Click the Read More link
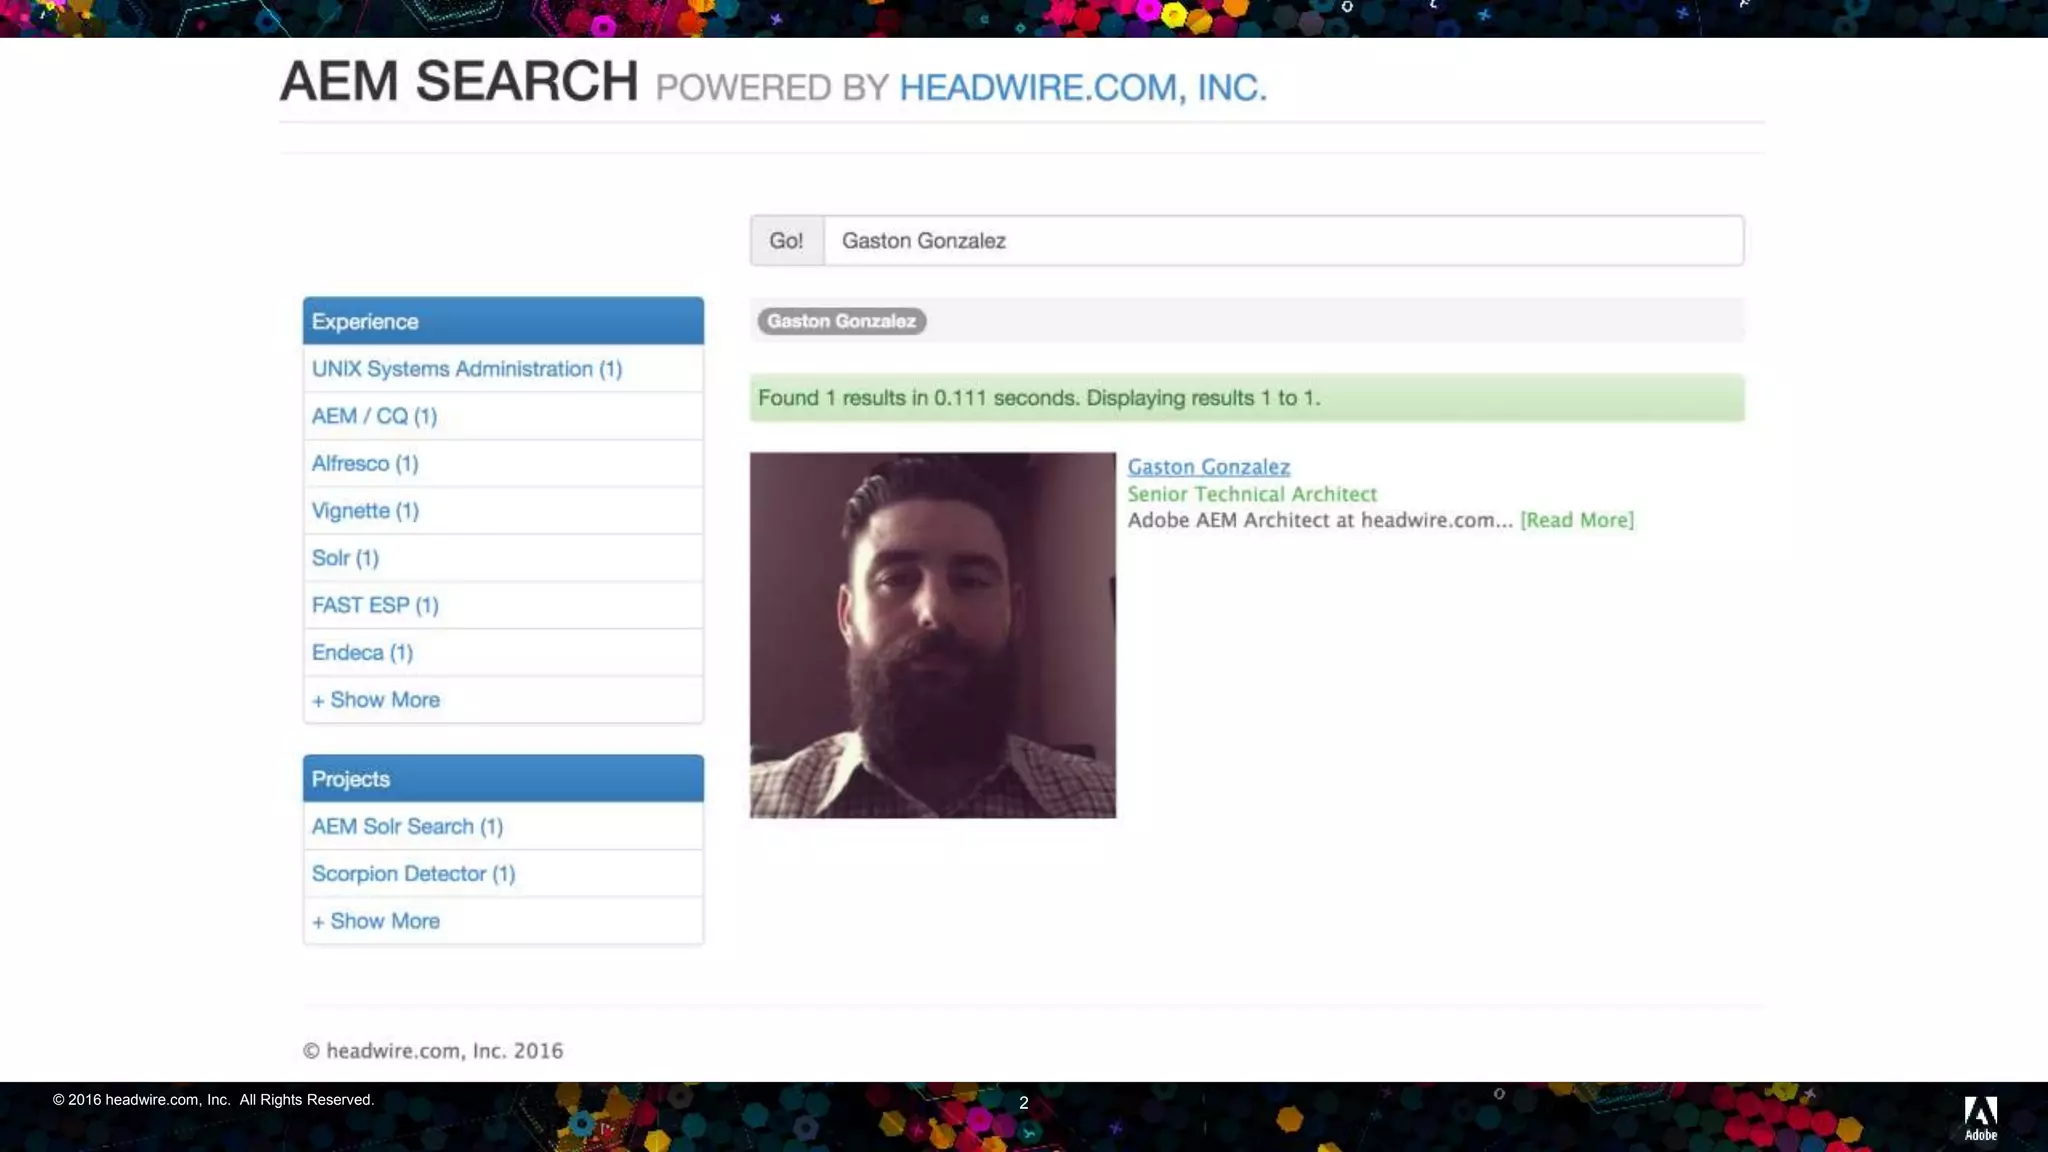2048x1152 pixels. coord(1576,520)
